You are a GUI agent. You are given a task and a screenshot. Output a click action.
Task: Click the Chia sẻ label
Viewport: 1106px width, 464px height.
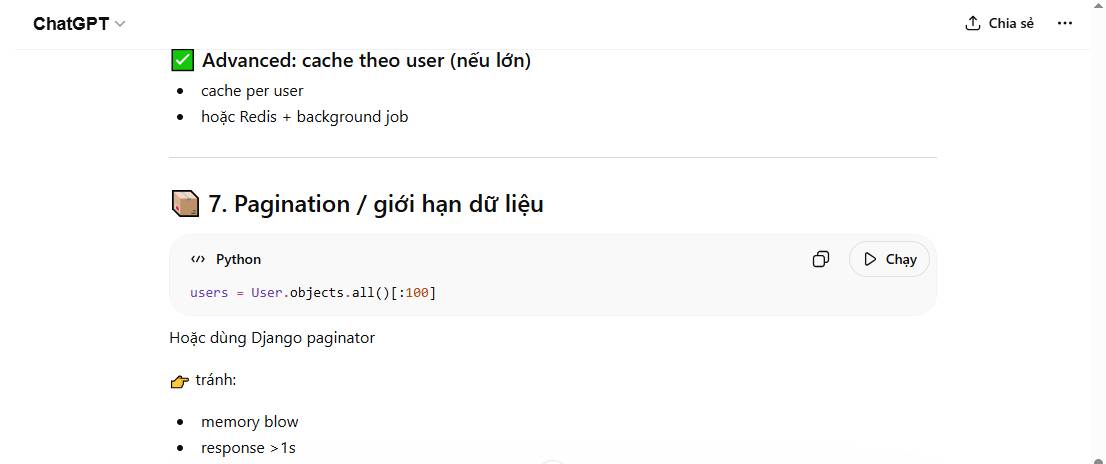coord(1011,23)
